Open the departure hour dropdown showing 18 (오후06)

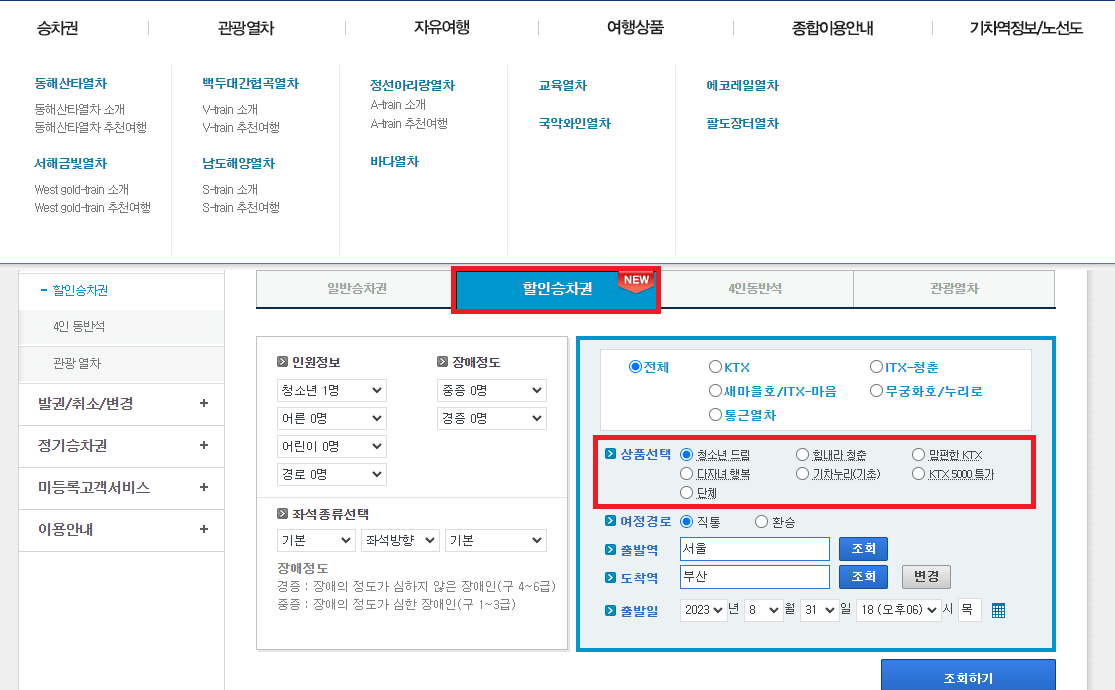click(898, 609)
